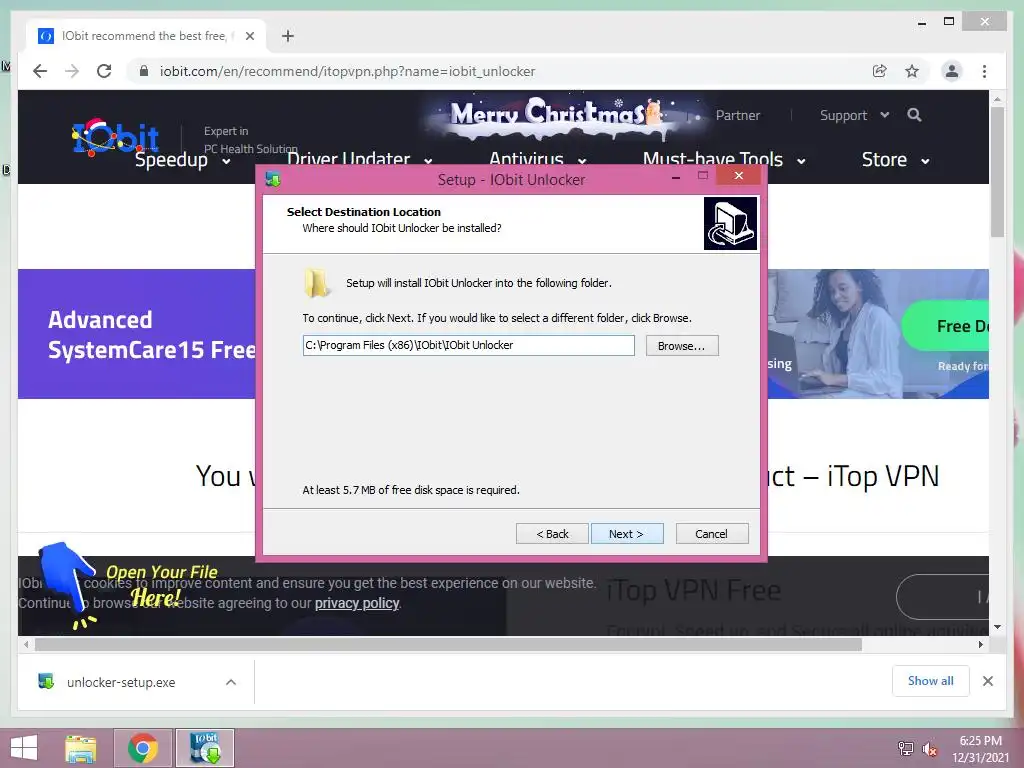Viewport: 1024px width, 768px height.
Task: Cancel the IObit Unlocker installation
Action: (x=712, y=534)
